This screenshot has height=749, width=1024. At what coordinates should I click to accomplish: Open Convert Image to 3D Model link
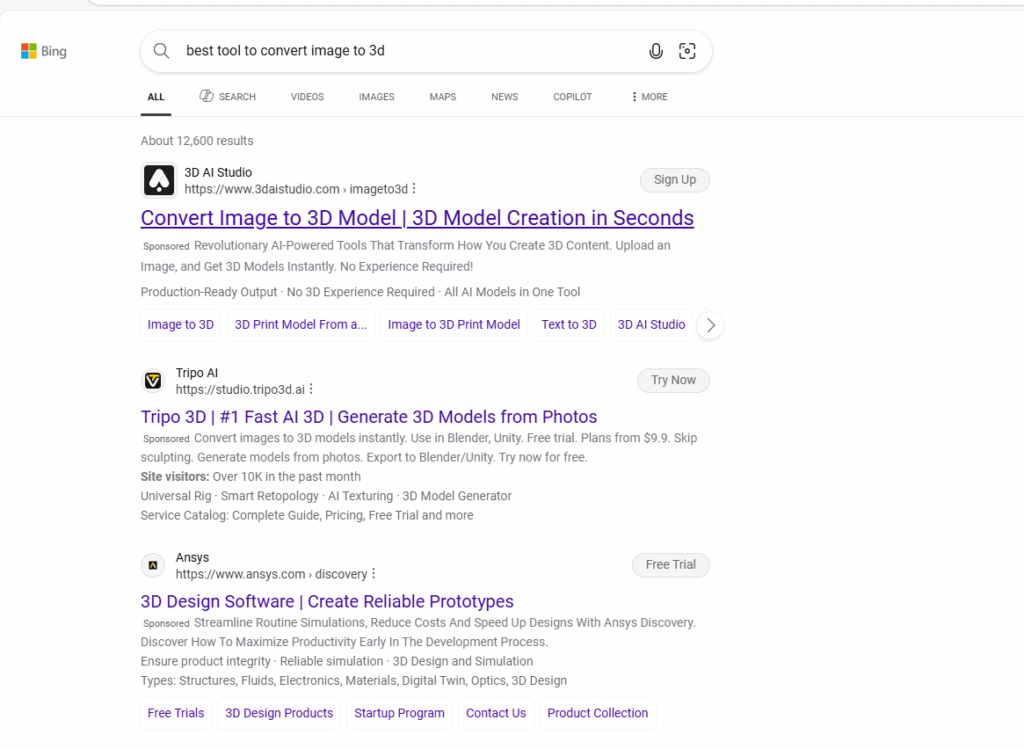pos(417,218)
